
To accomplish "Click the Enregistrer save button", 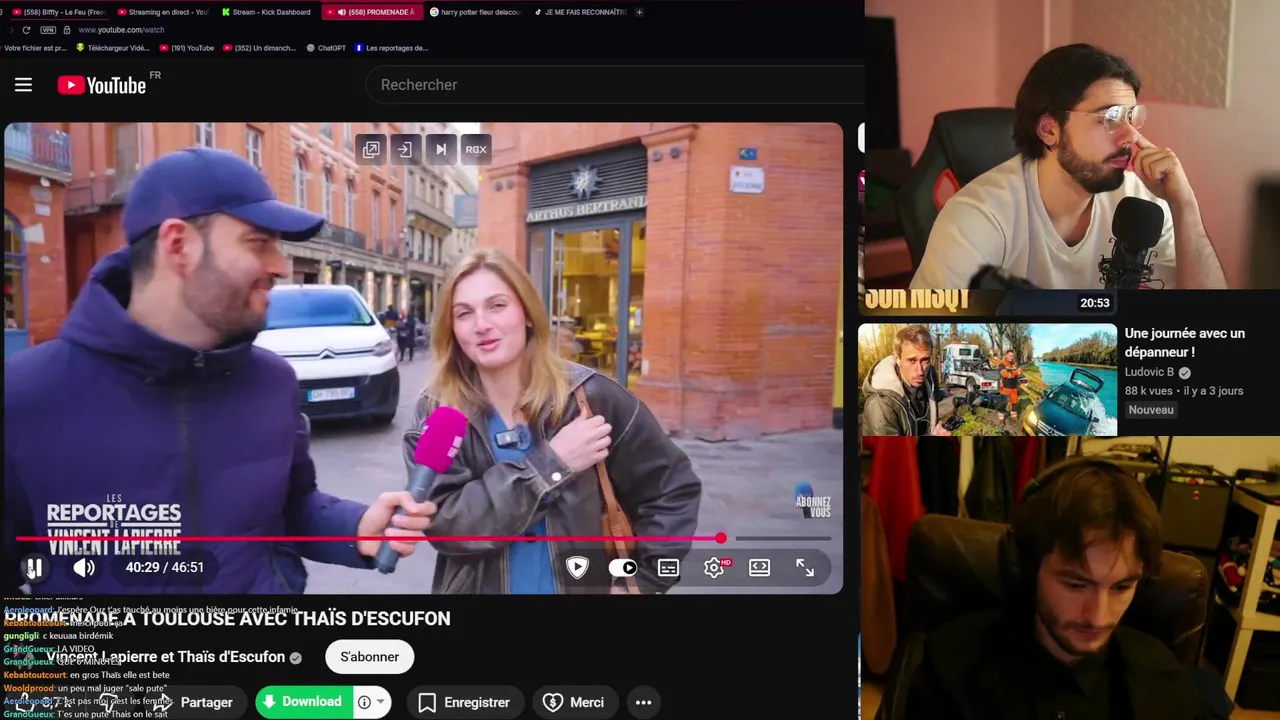I will tap(464, 702).
